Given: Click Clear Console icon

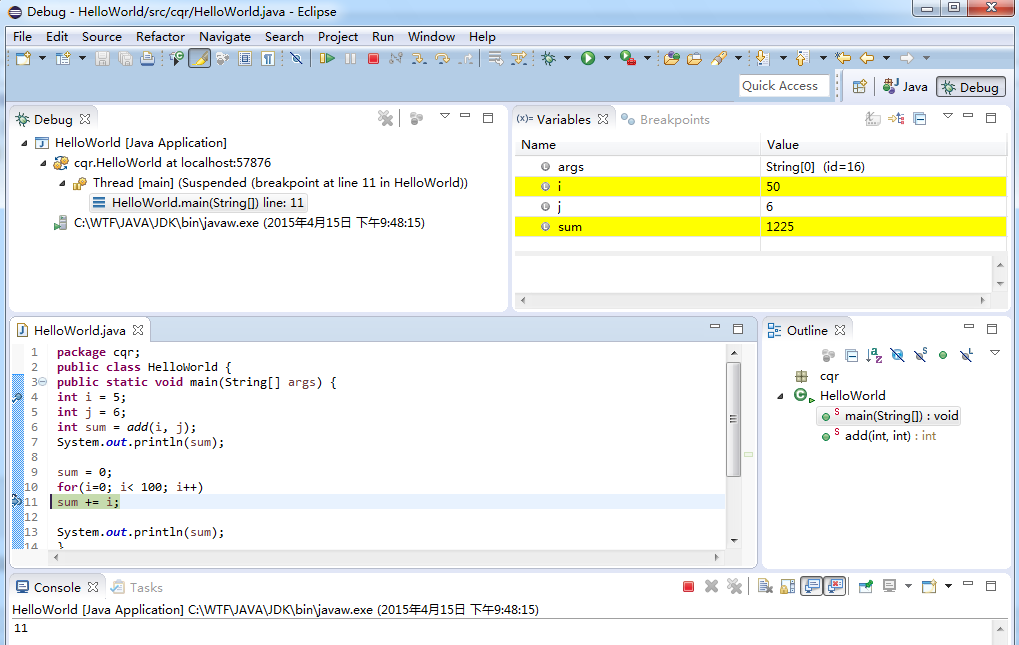Looking at the screenshot, I should 765,587.
